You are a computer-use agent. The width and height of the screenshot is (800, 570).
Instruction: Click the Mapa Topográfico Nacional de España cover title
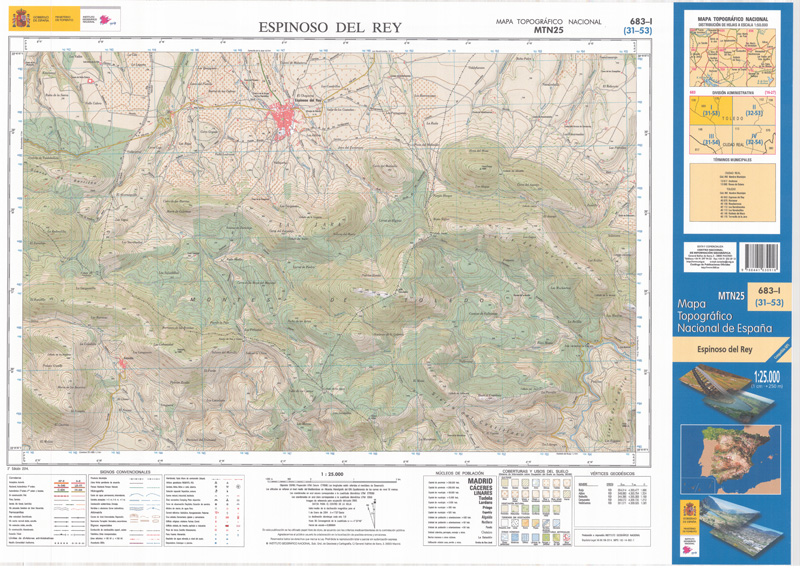coord(724,316)
